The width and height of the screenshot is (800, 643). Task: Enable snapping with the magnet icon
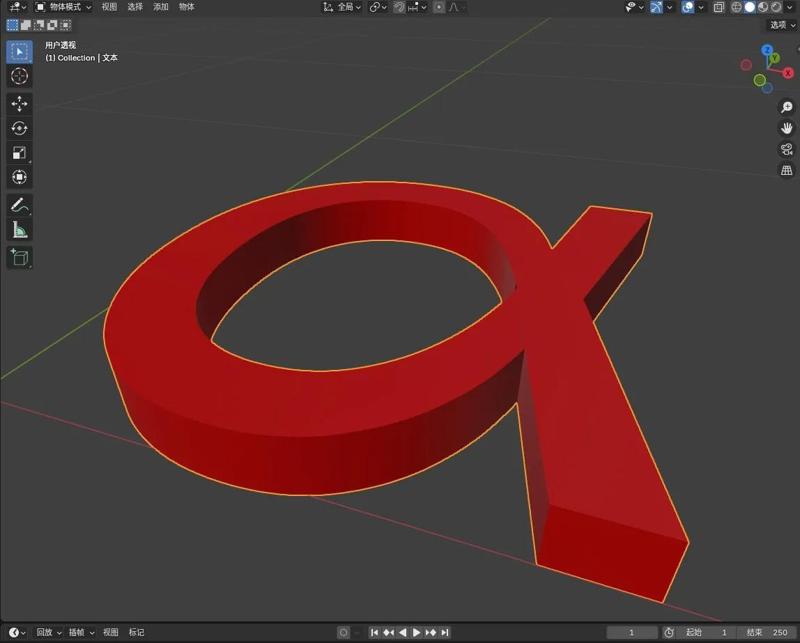398,8
